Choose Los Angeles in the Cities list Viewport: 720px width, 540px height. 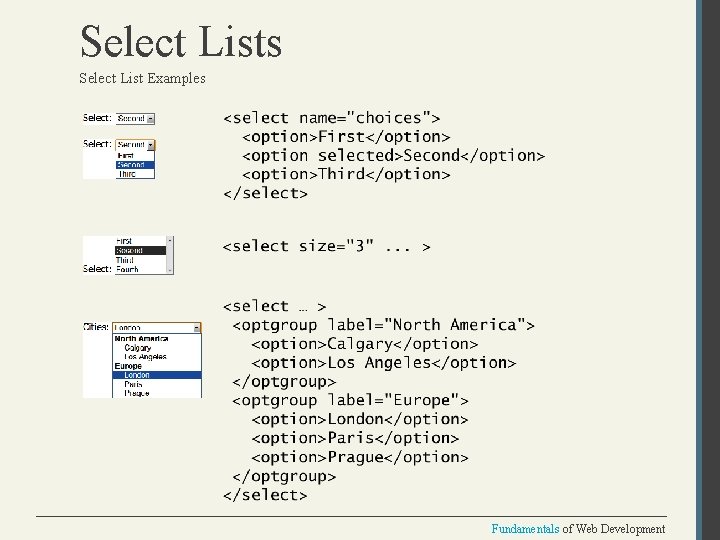point(157,357)
